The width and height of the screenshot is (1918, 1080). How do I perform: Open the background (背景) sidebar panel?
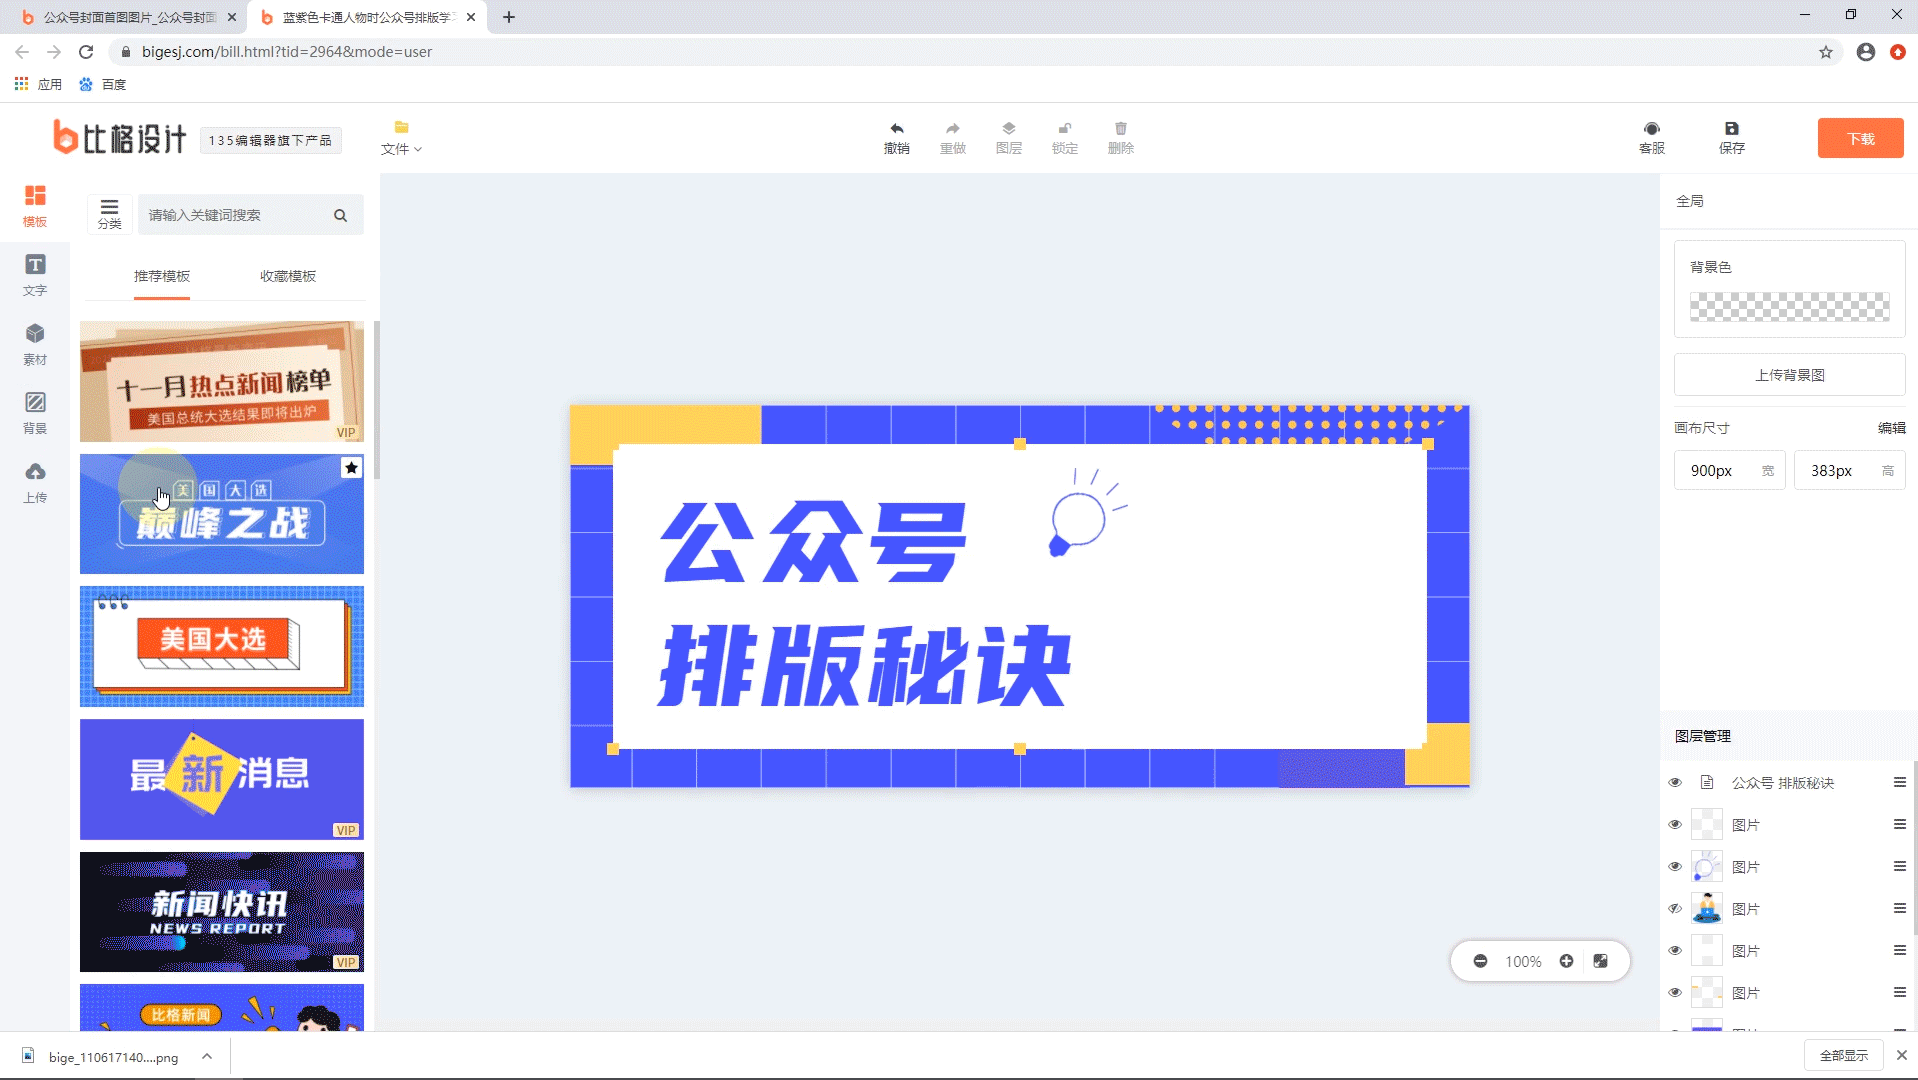tap(35, 412)
